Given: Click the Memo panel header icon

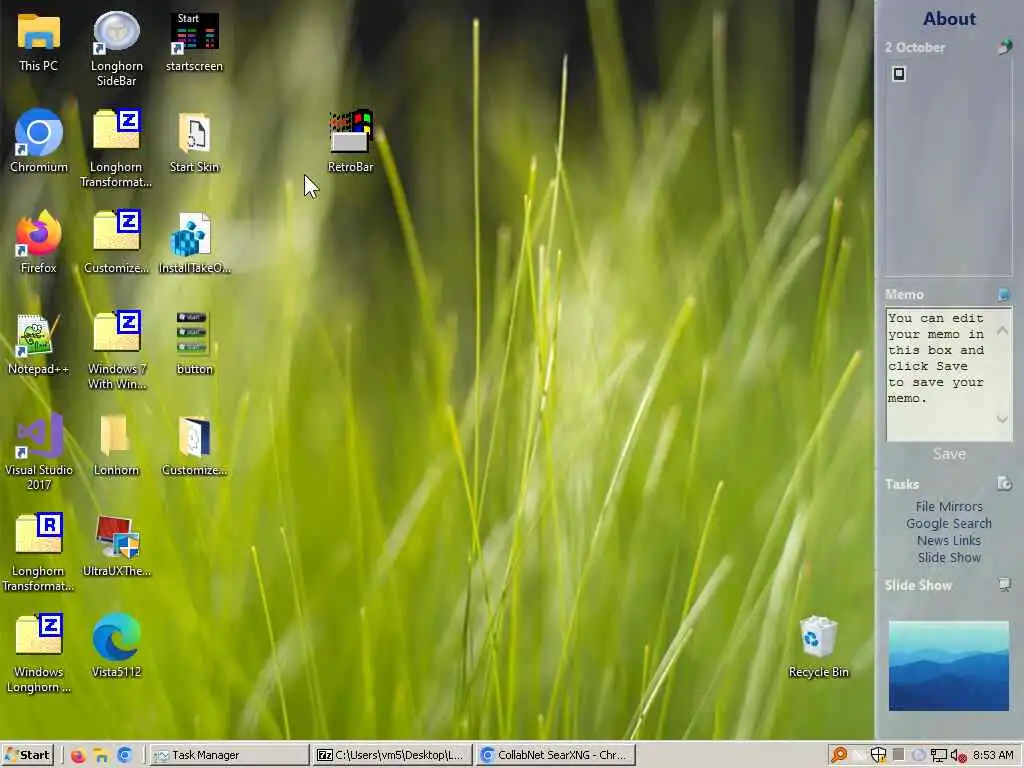Looking at the screenshot, I should (x=1004, y=295).
